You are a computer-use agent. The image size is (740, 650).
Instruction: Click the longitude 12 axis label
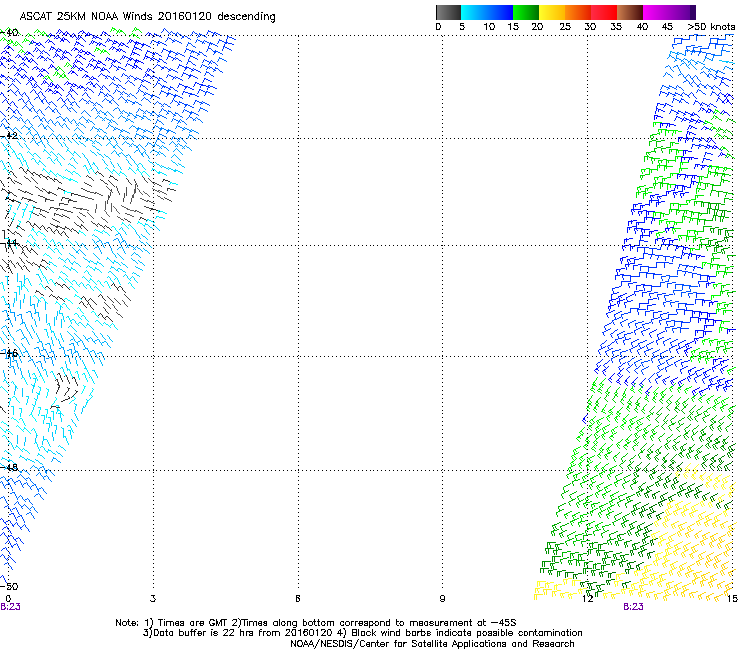(588, 599)
